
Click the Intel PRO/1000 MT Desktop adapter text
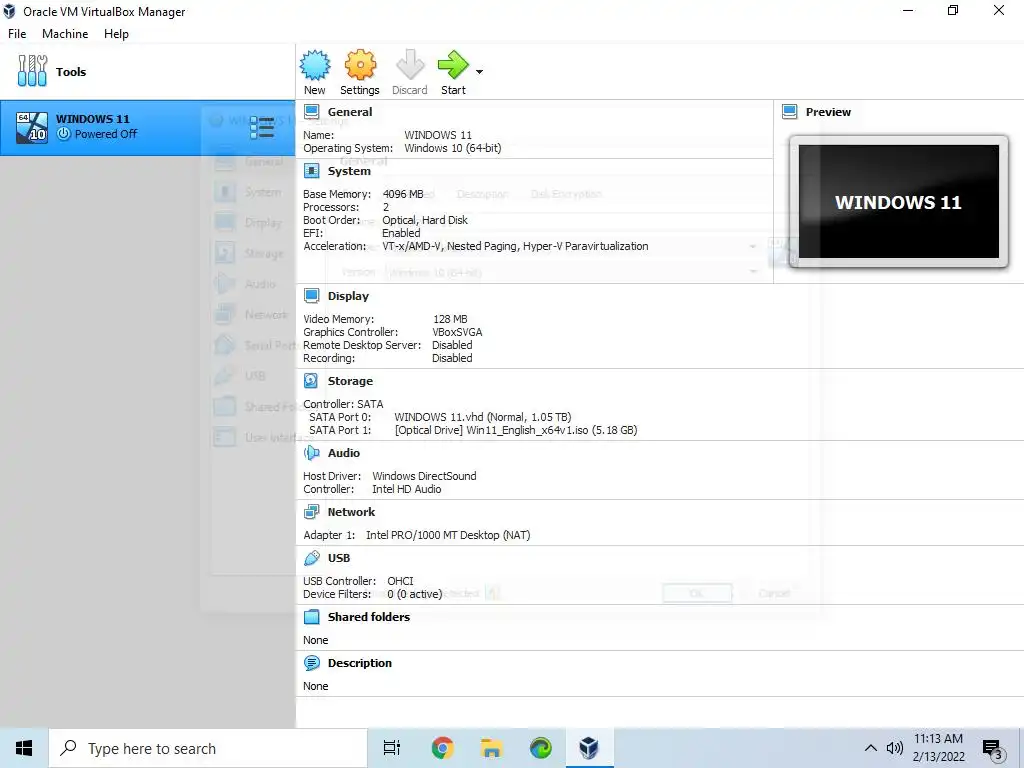[x=448, y=535]
